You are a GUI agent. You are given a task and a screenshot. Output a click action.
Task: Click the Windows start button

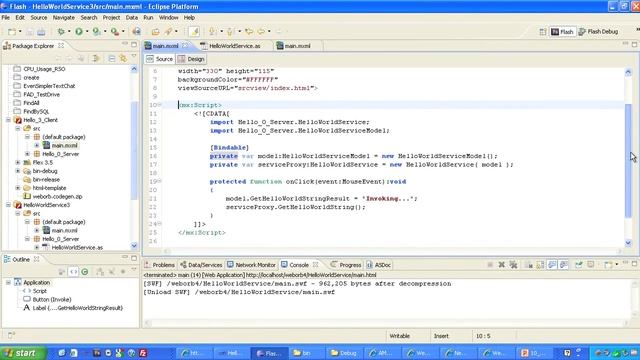pyautogui.click(x=23, y=353)
